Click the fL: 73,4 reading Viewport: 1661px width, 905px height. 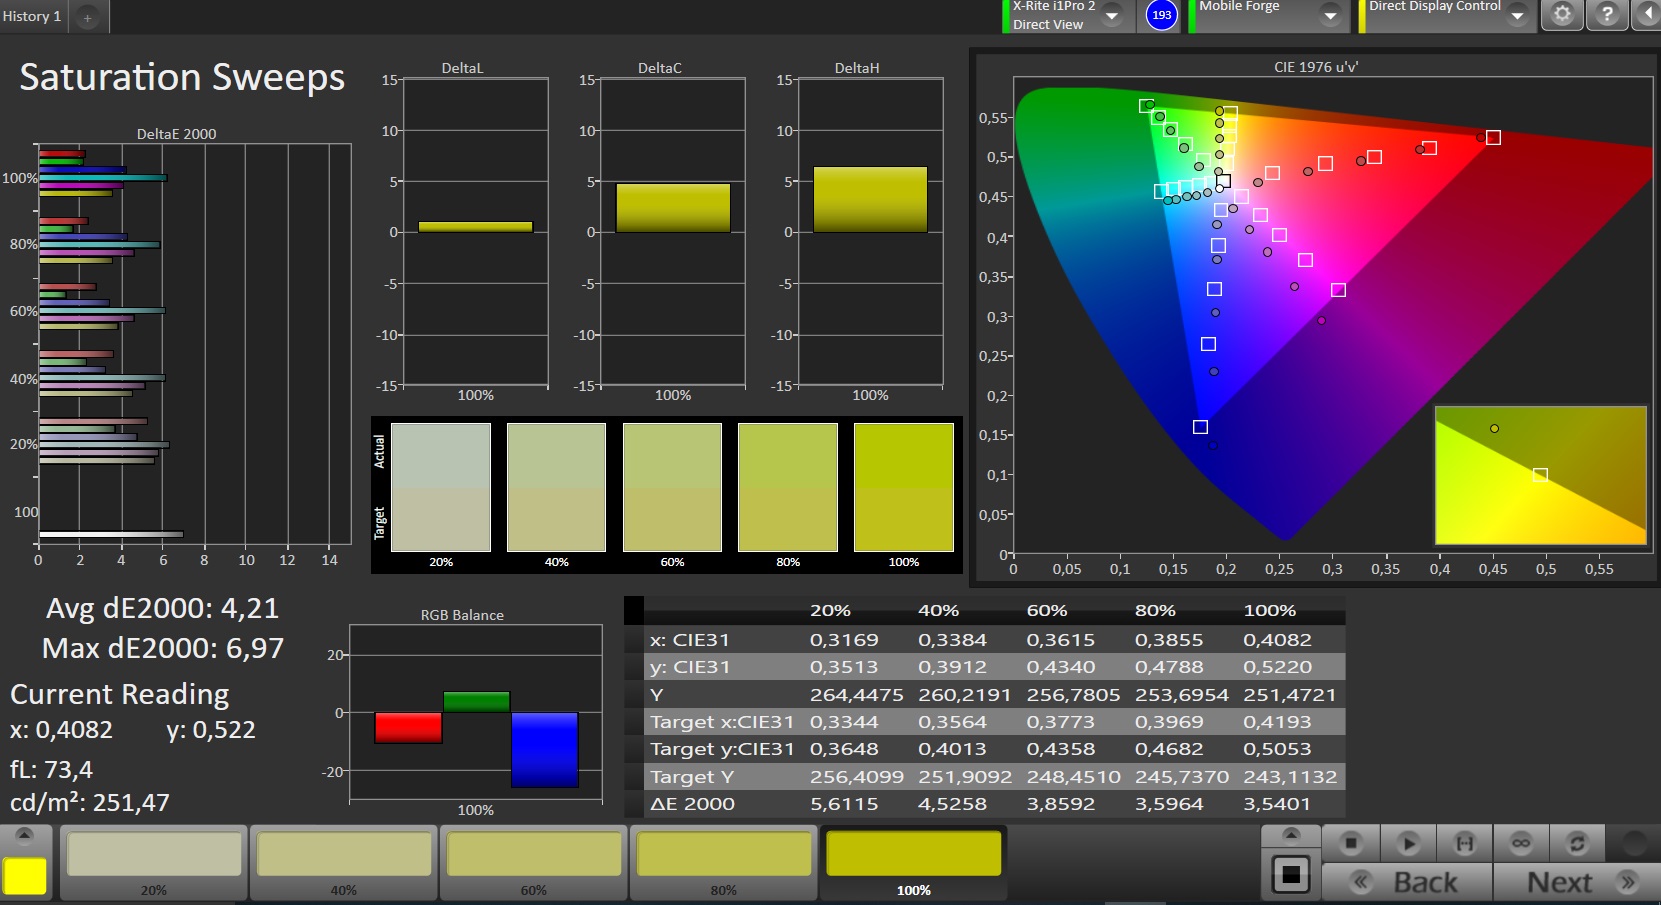[x=51, y=769]
